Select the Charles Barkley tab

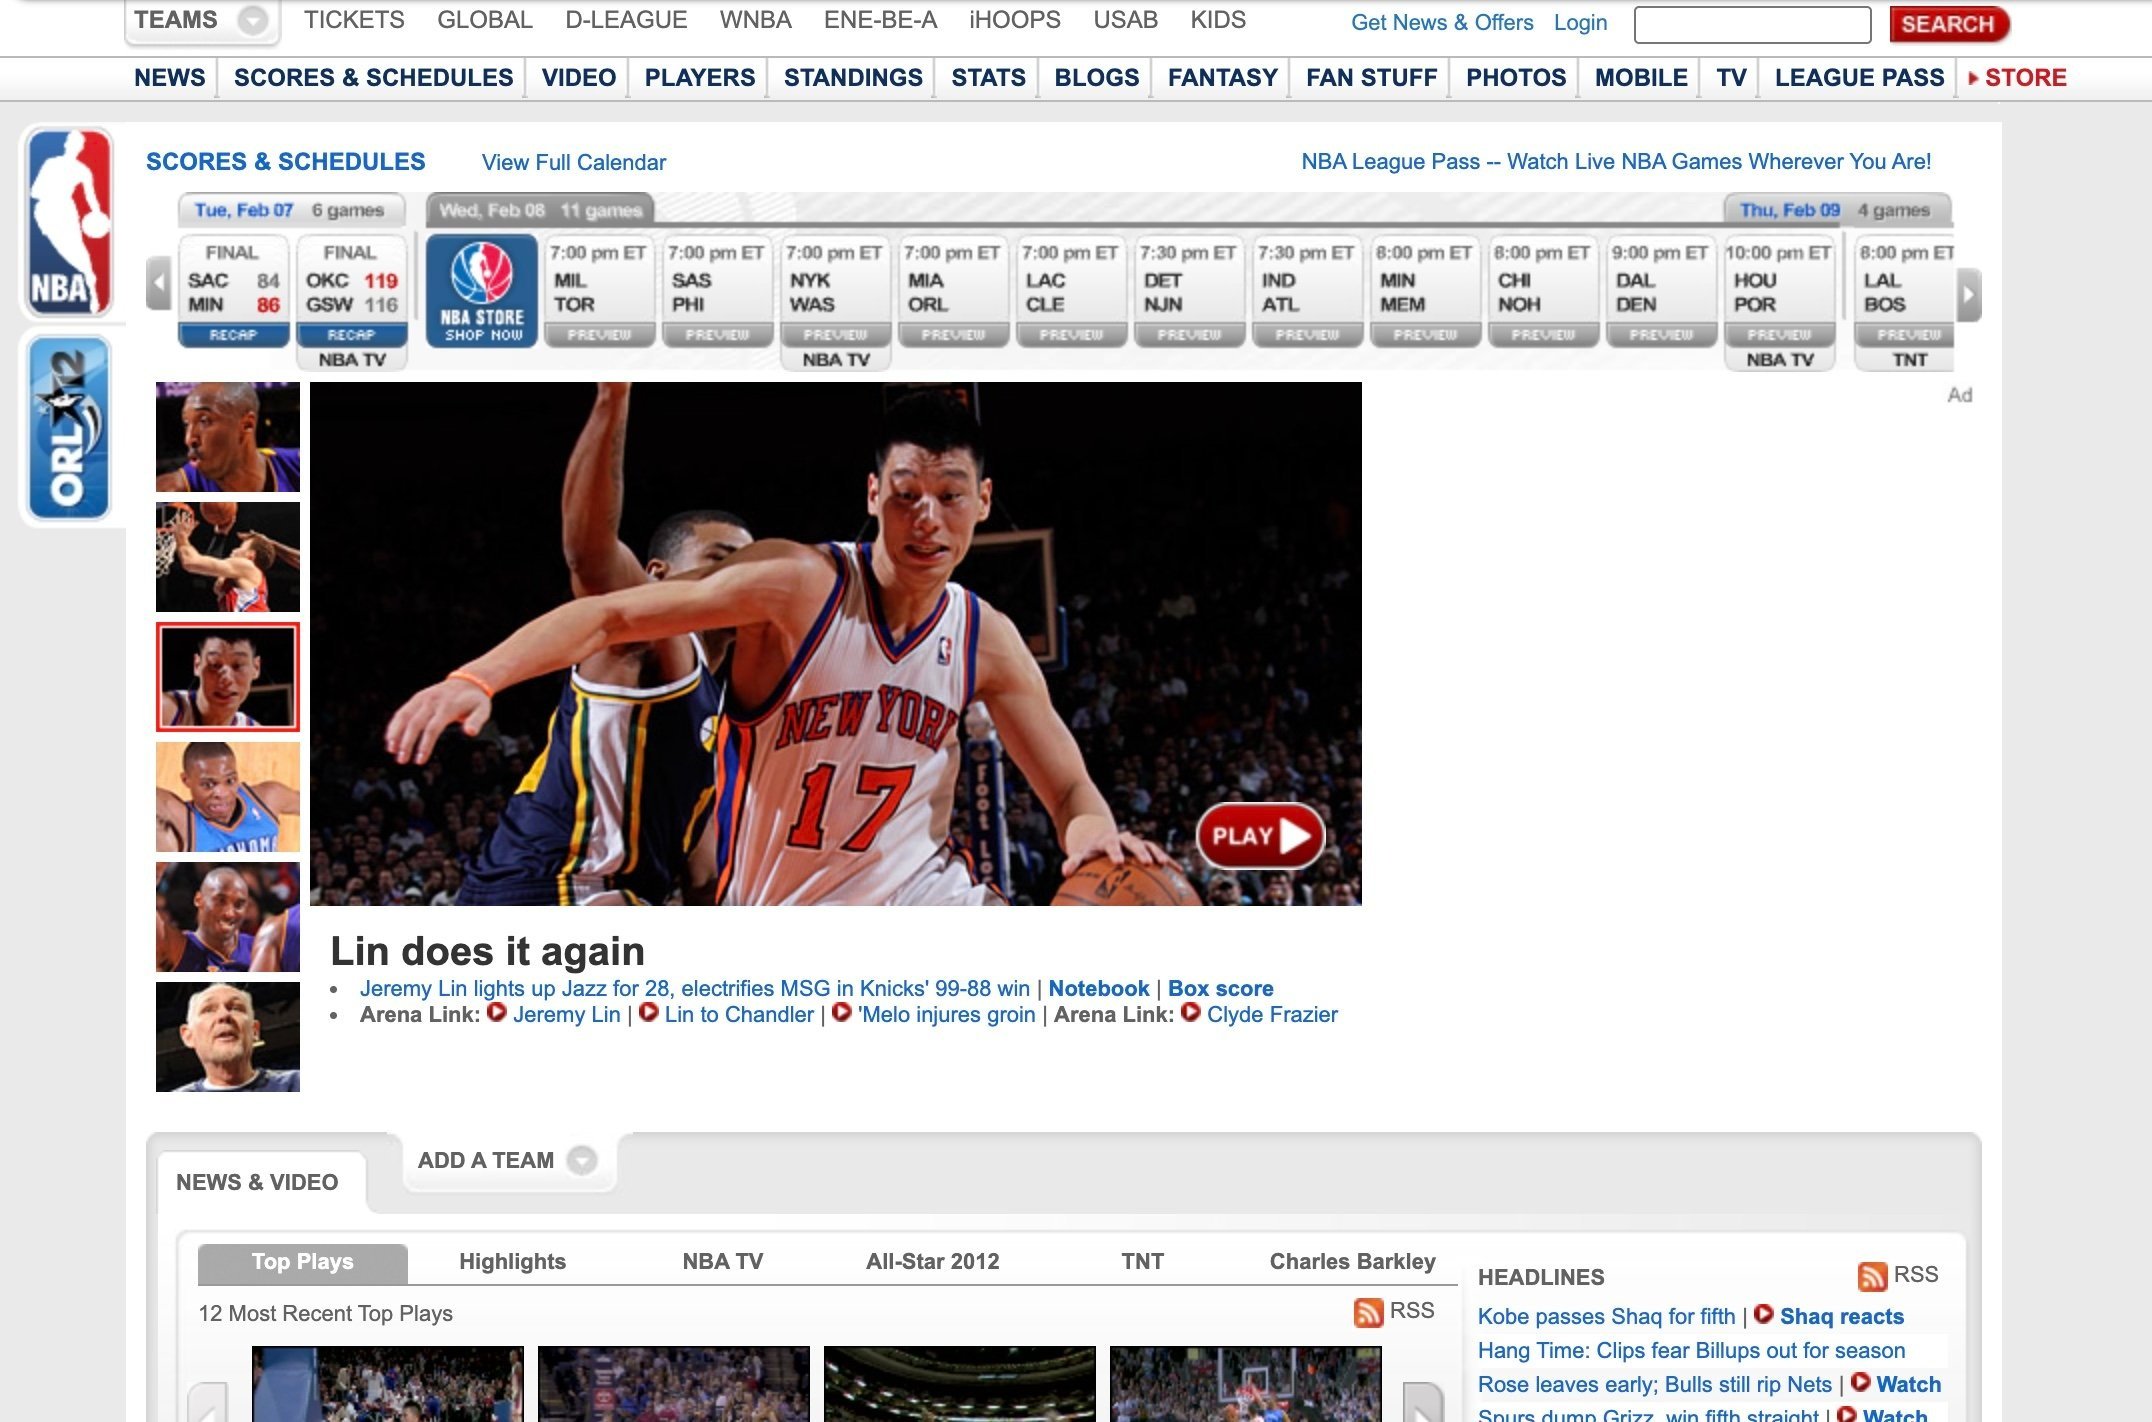[x=1352, y=1262]
